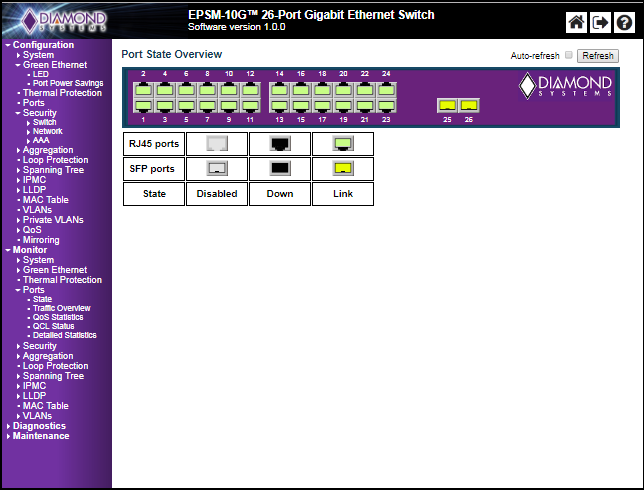Open Traffic Overview link
Screen dimensions: 644x490
(62, 308)
